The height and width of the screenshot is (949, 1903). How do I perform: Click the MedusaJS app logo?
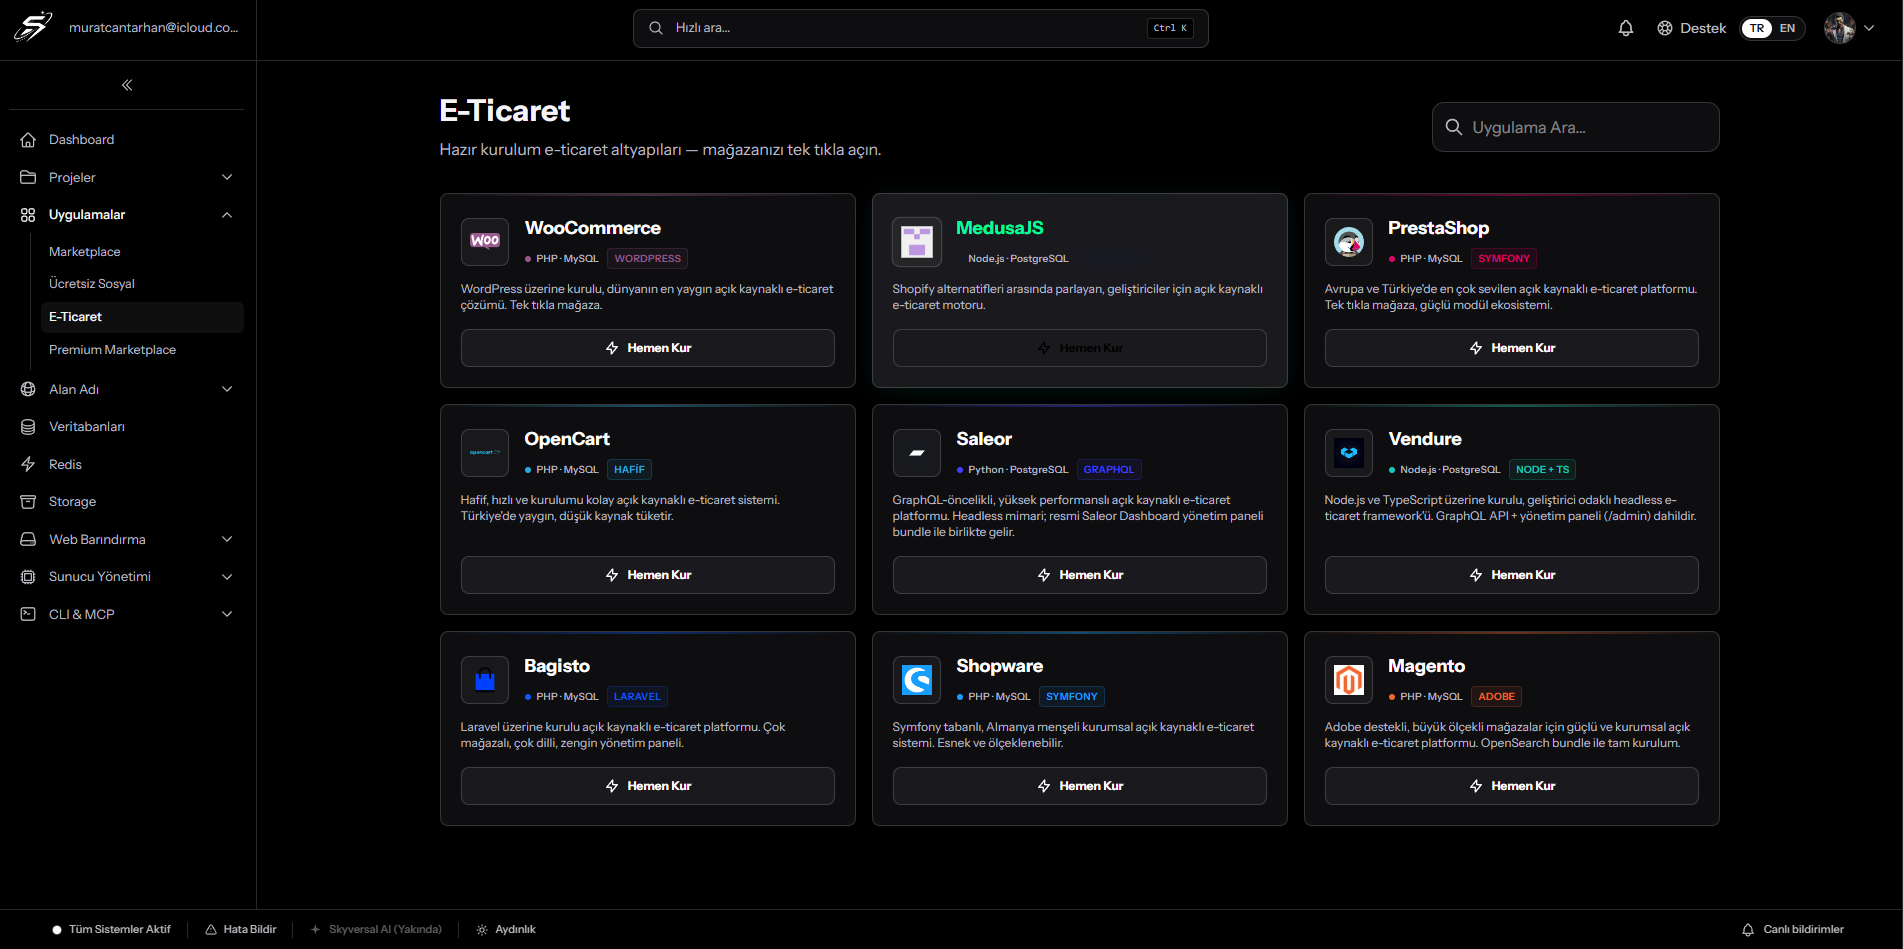point(917,241)
